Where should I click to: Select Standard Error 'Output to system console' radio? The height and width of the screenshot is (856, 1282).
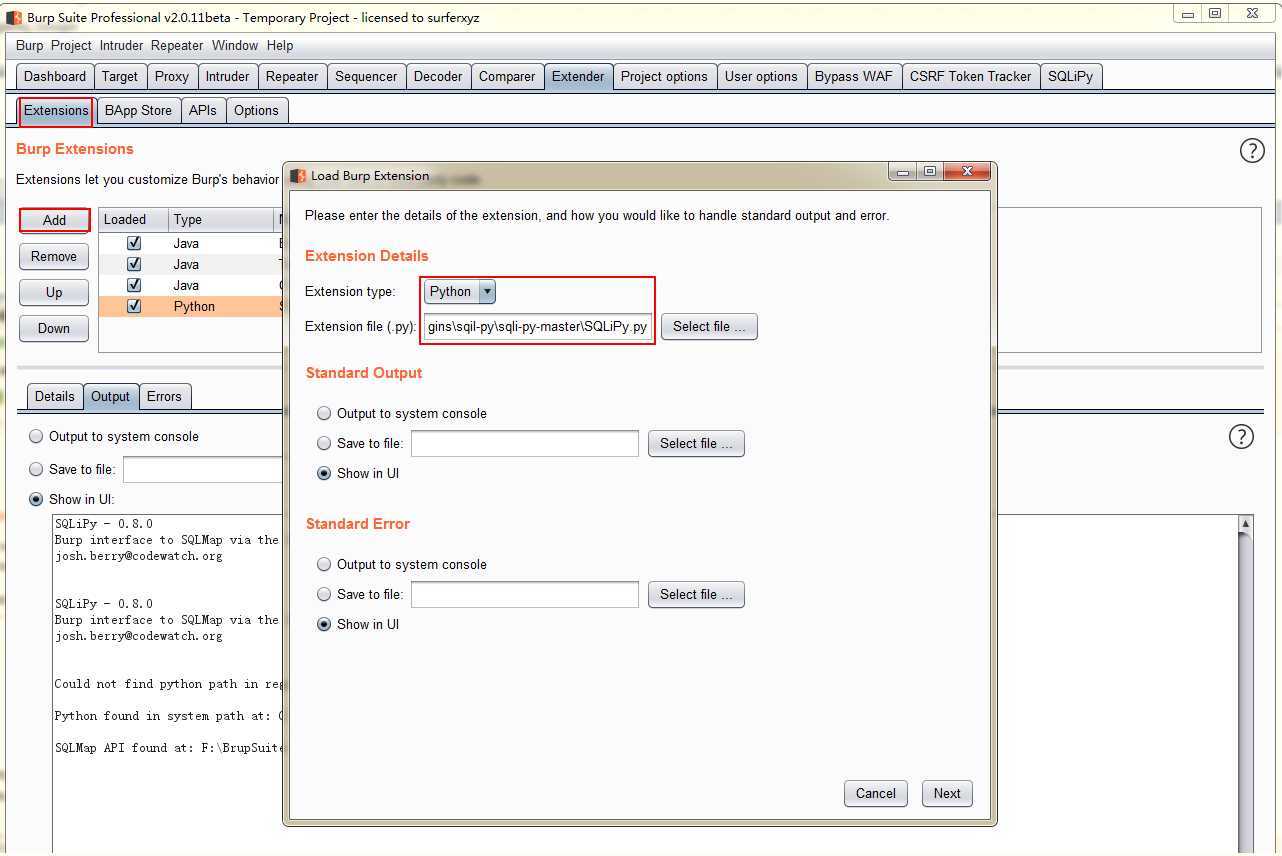point(324,564)
